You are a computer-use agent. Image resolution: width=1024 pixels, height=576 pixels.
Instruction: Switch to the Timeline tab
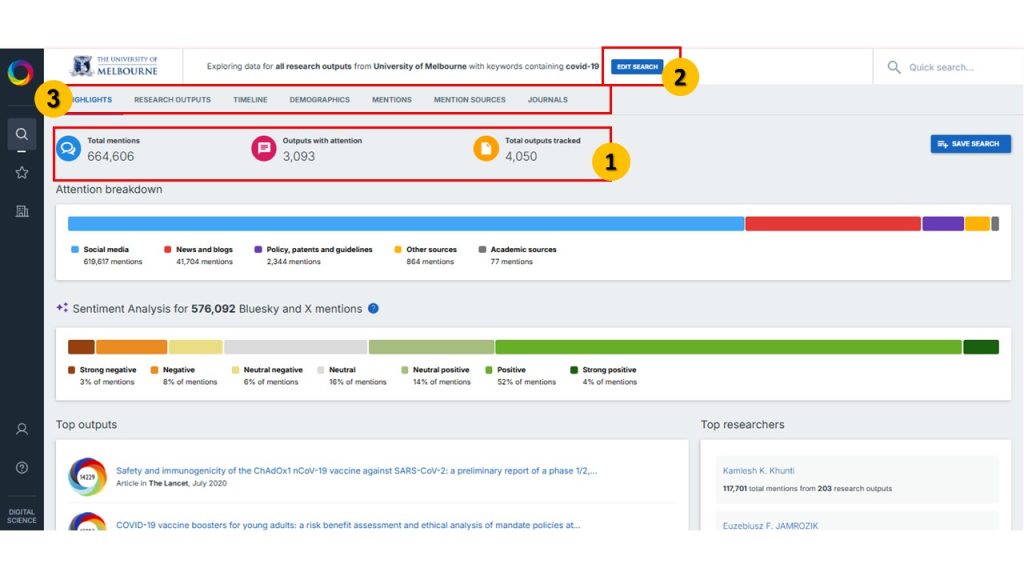[x=250, y=100]
